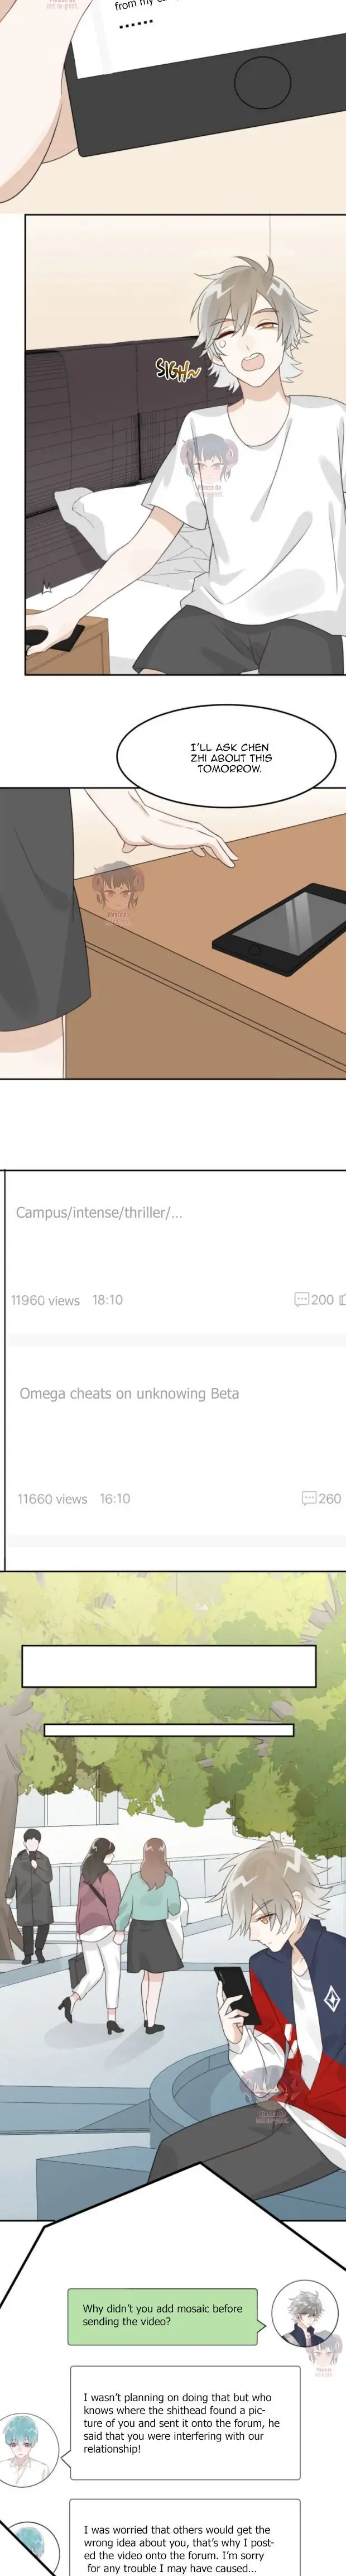Open the gray-haired user's chat avatar
This screenshot has height=2576, width=346.
302,2313
